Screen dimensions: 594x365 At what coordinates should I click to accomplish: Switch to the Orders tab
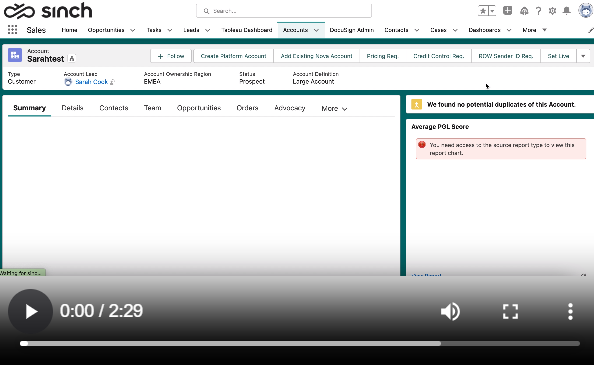247,108
